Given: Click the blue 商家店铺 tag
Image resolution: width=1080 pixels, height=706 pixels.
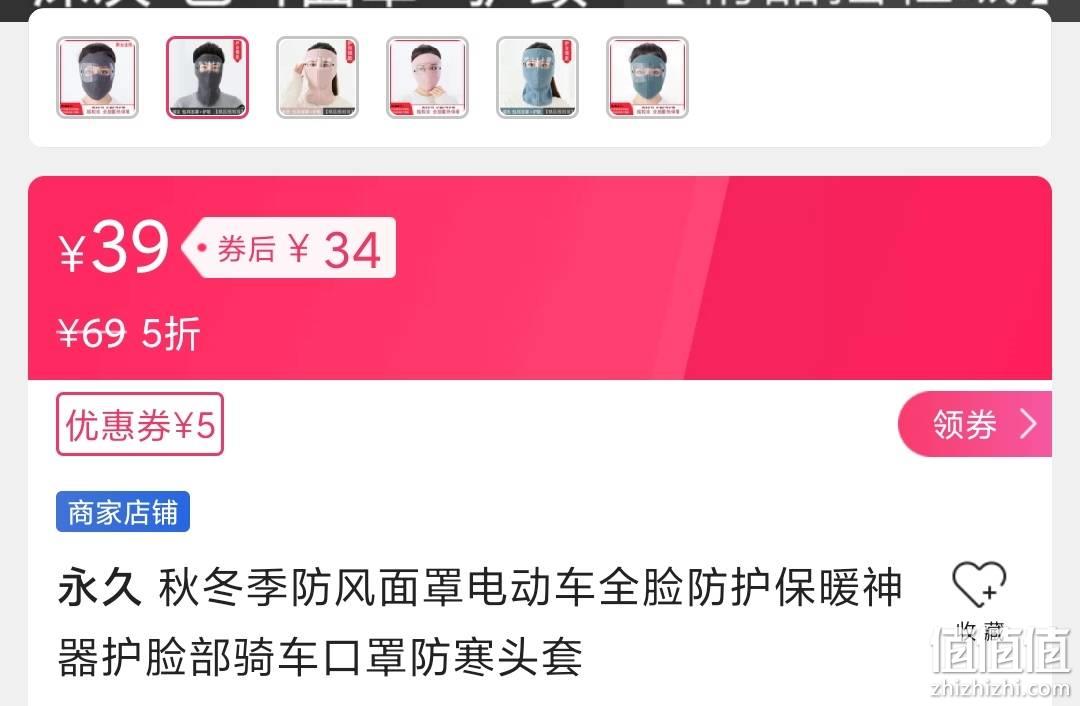Looking at the screenshot, I should [x=123, y=512].
